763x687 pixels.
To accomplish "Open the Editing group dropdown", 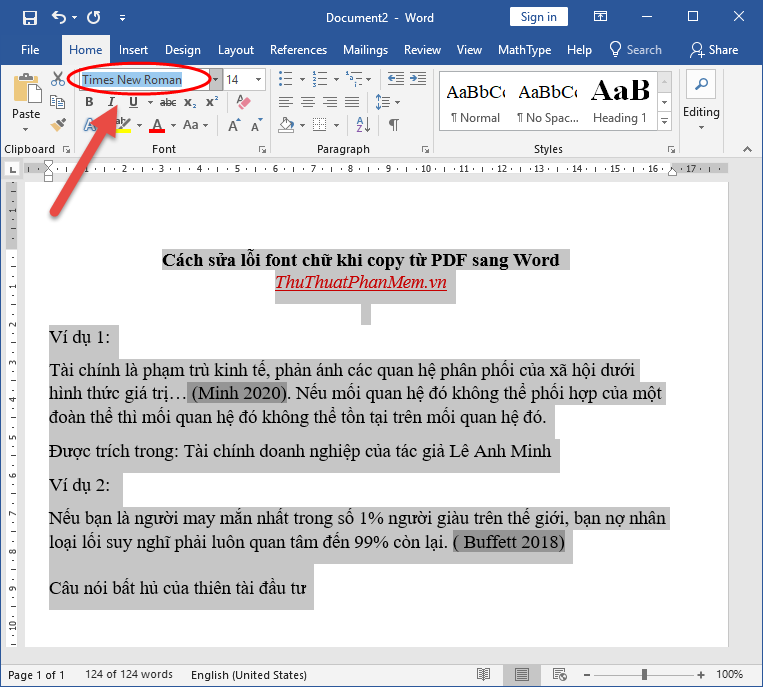I will [701, 127].
